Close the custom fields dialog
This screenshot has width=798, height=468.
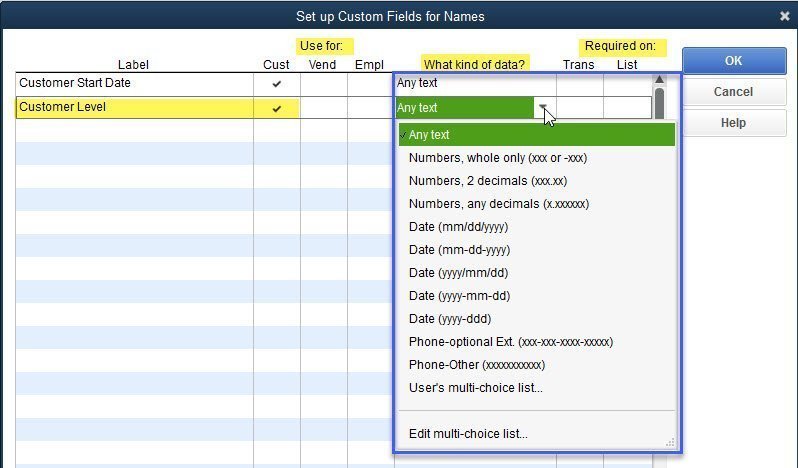tap(784, 16)
